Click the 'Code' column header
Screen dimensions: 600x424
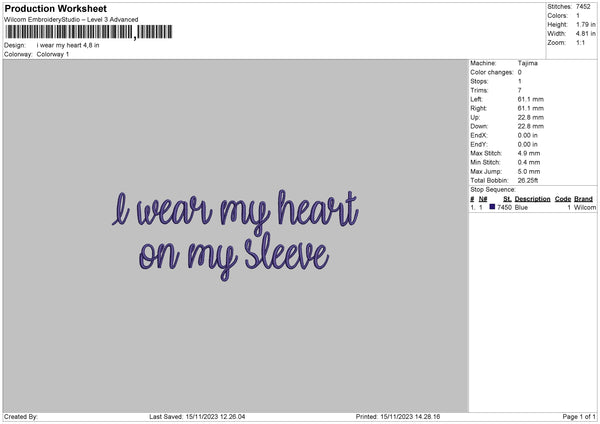(563, 199)
